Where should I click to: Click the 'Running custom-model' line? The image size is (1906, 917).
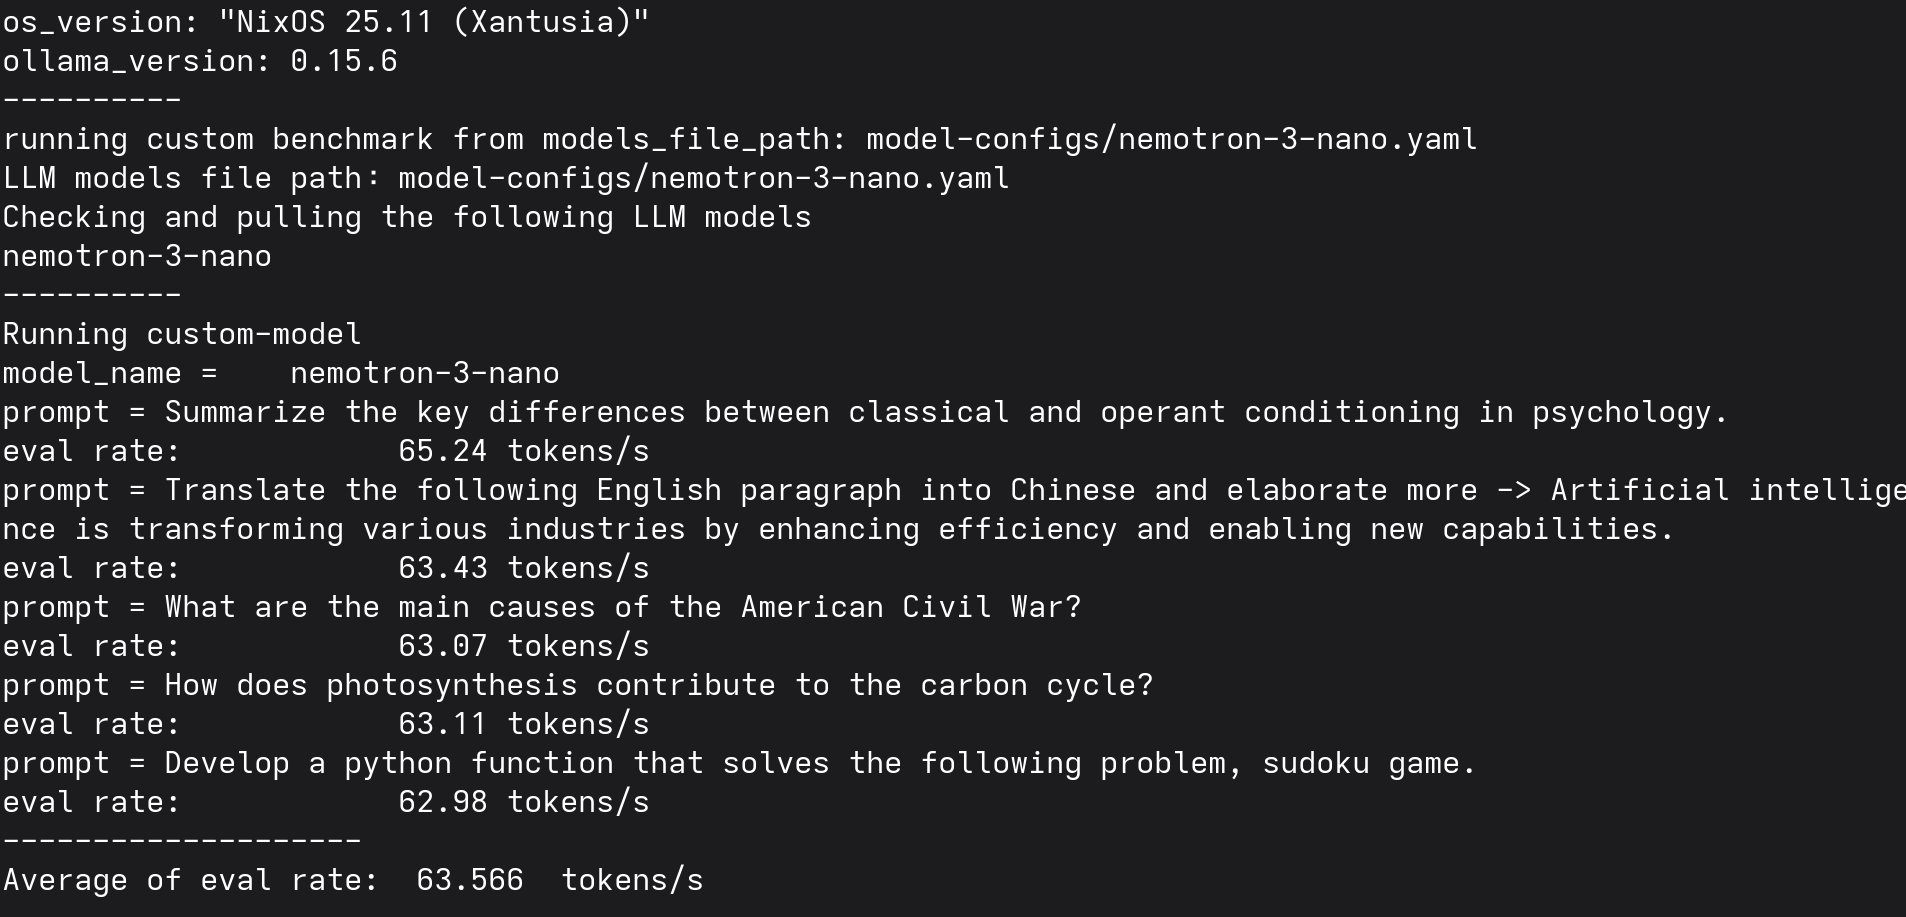(x=182, y=334)
